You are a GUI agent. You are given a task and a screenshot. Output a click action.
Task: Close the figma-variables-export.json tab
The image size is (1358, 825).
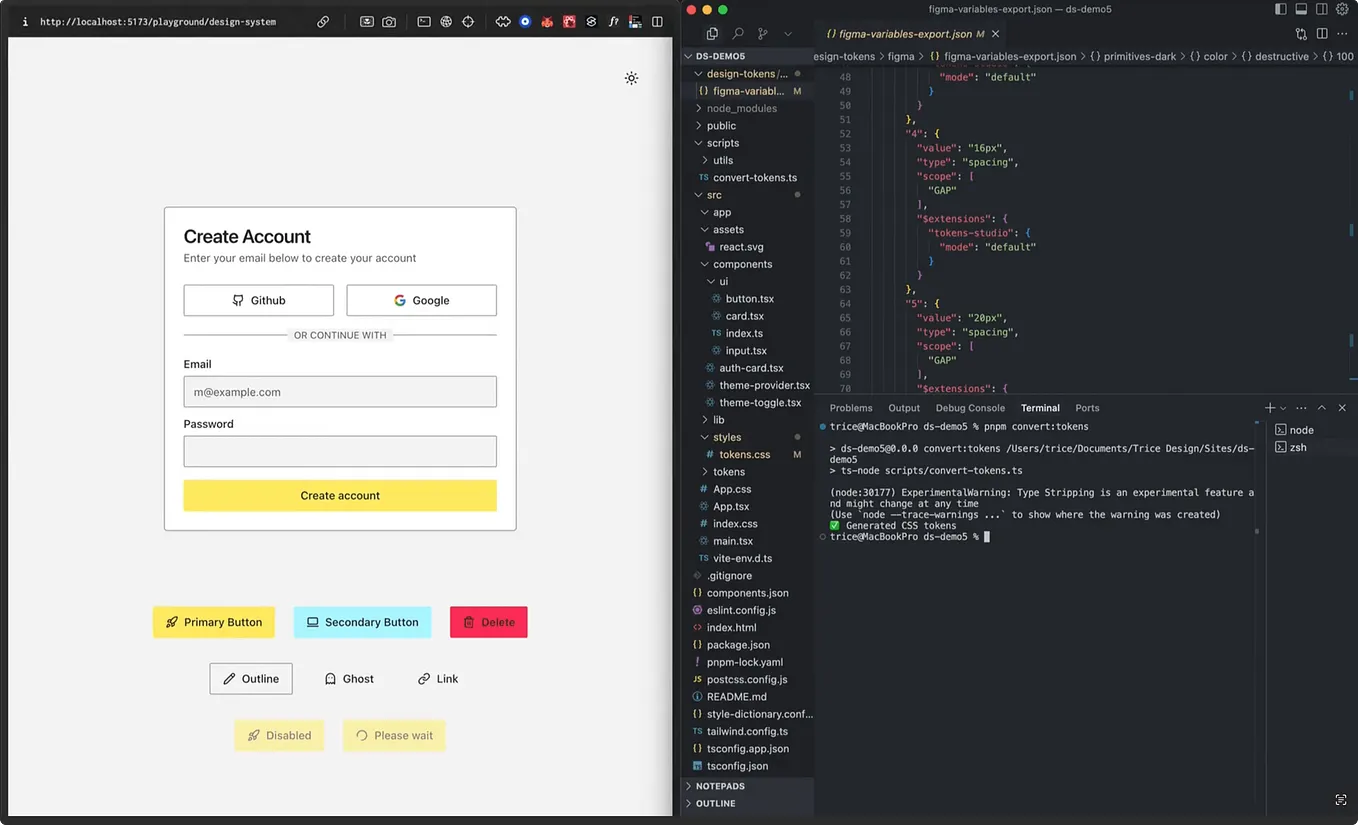pos(995,34)
